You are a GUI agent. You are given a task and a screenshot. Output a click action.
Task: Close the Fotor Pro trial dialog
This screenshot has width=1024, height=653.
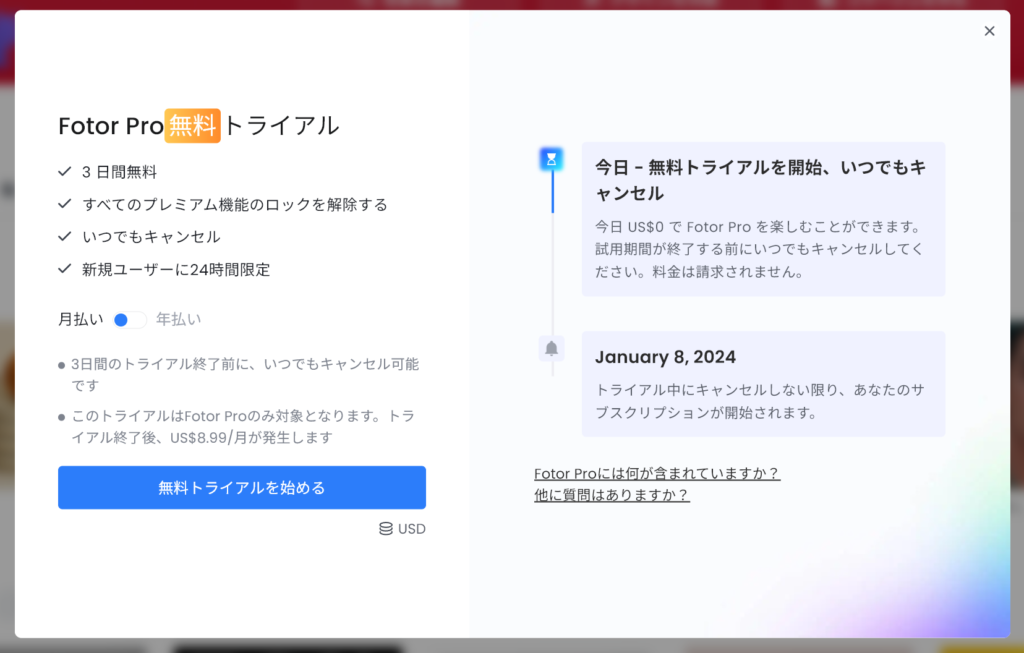[989, 31]
